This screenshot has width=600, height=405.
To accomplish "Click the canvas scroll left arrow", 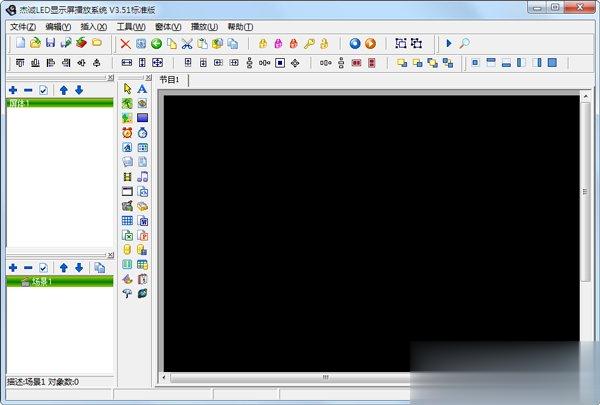I will (164, 377).
